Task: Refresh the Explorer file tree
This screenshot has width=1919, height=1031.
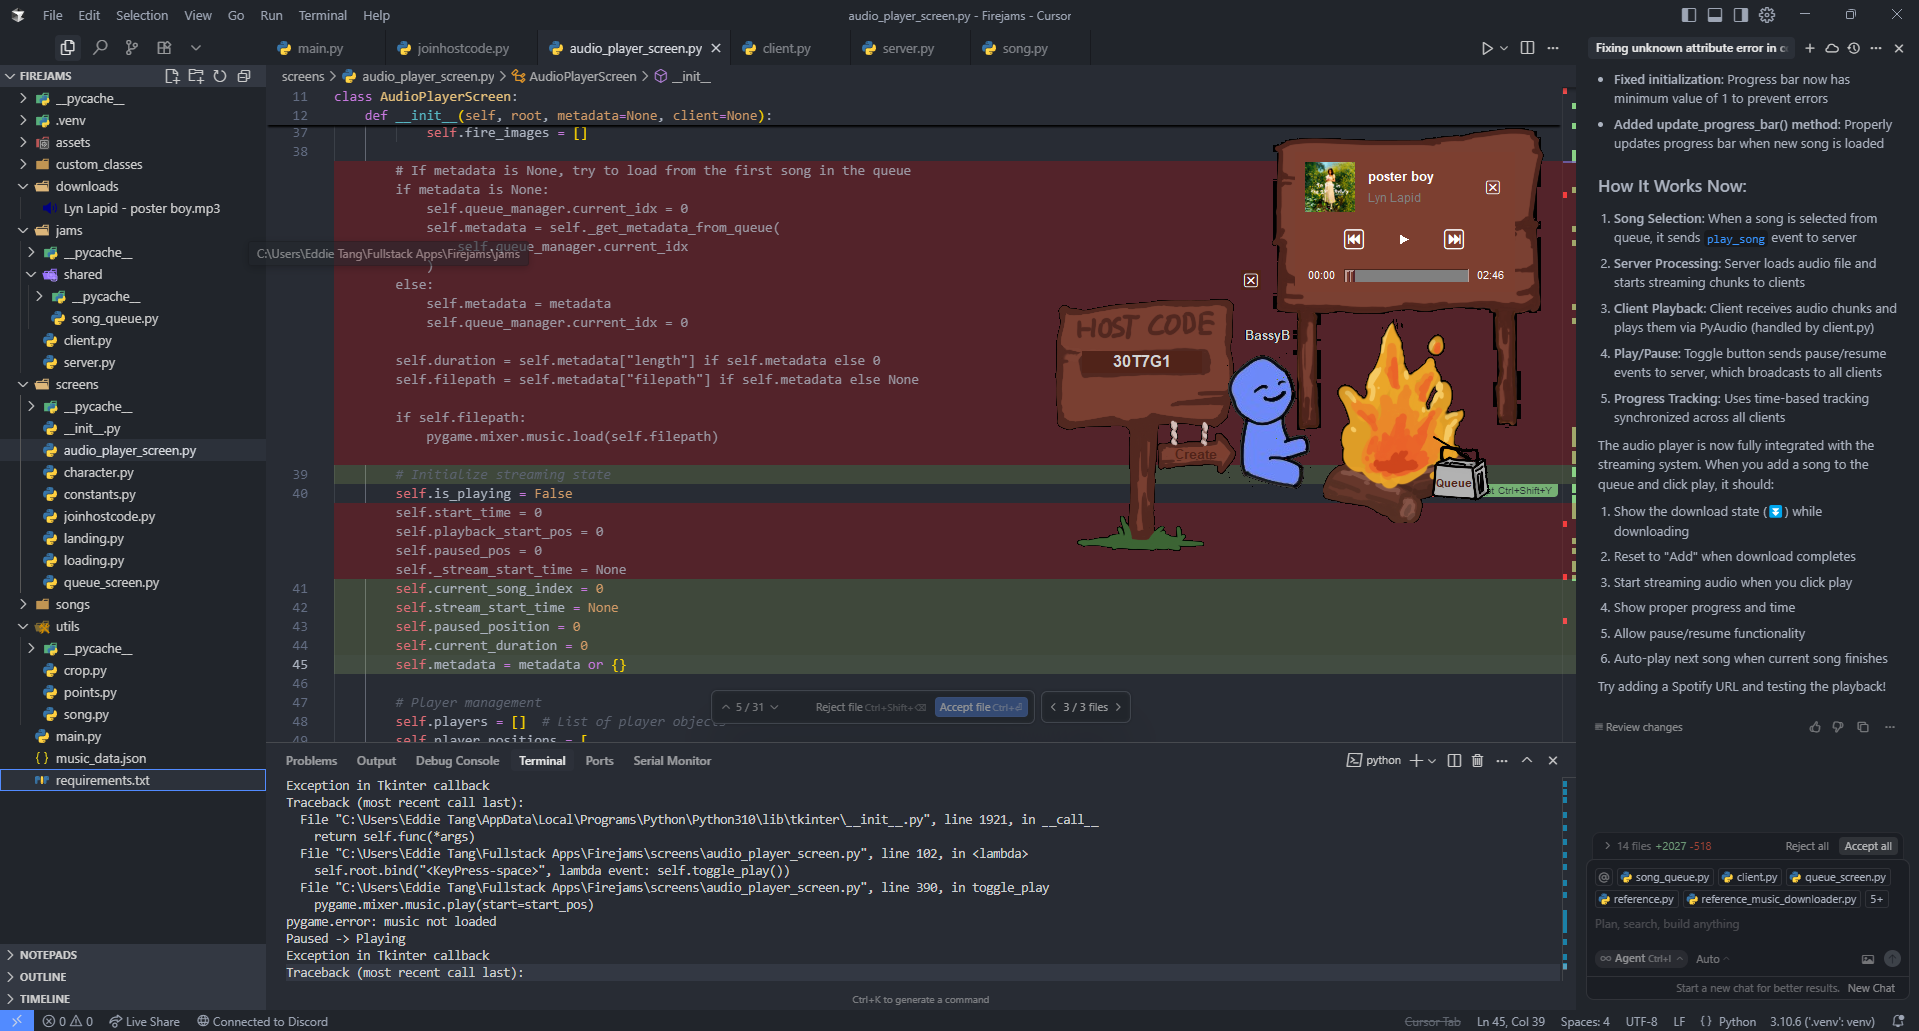Action: coord(220,76)
